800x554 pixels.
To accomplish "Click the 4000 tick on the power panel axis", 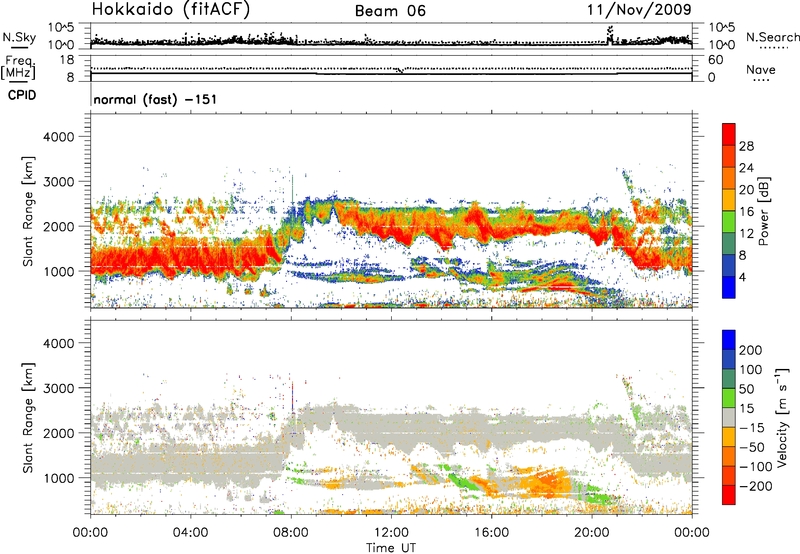I will (59, 137).
